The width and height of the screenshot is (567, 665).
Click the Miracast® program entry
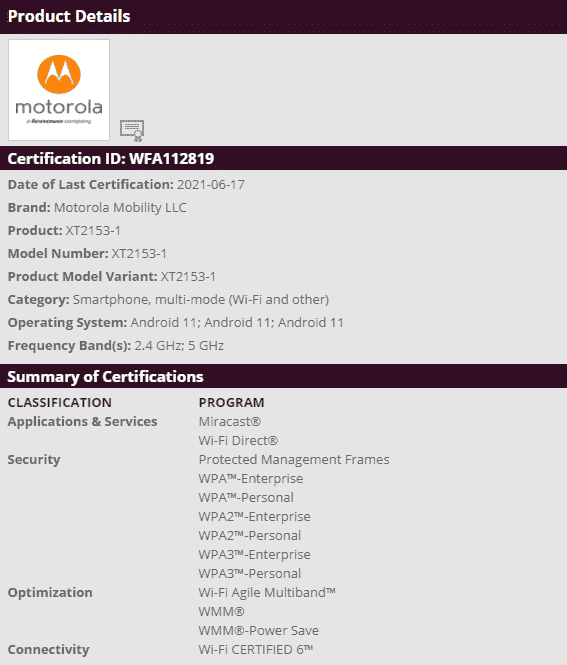[229, 422]
